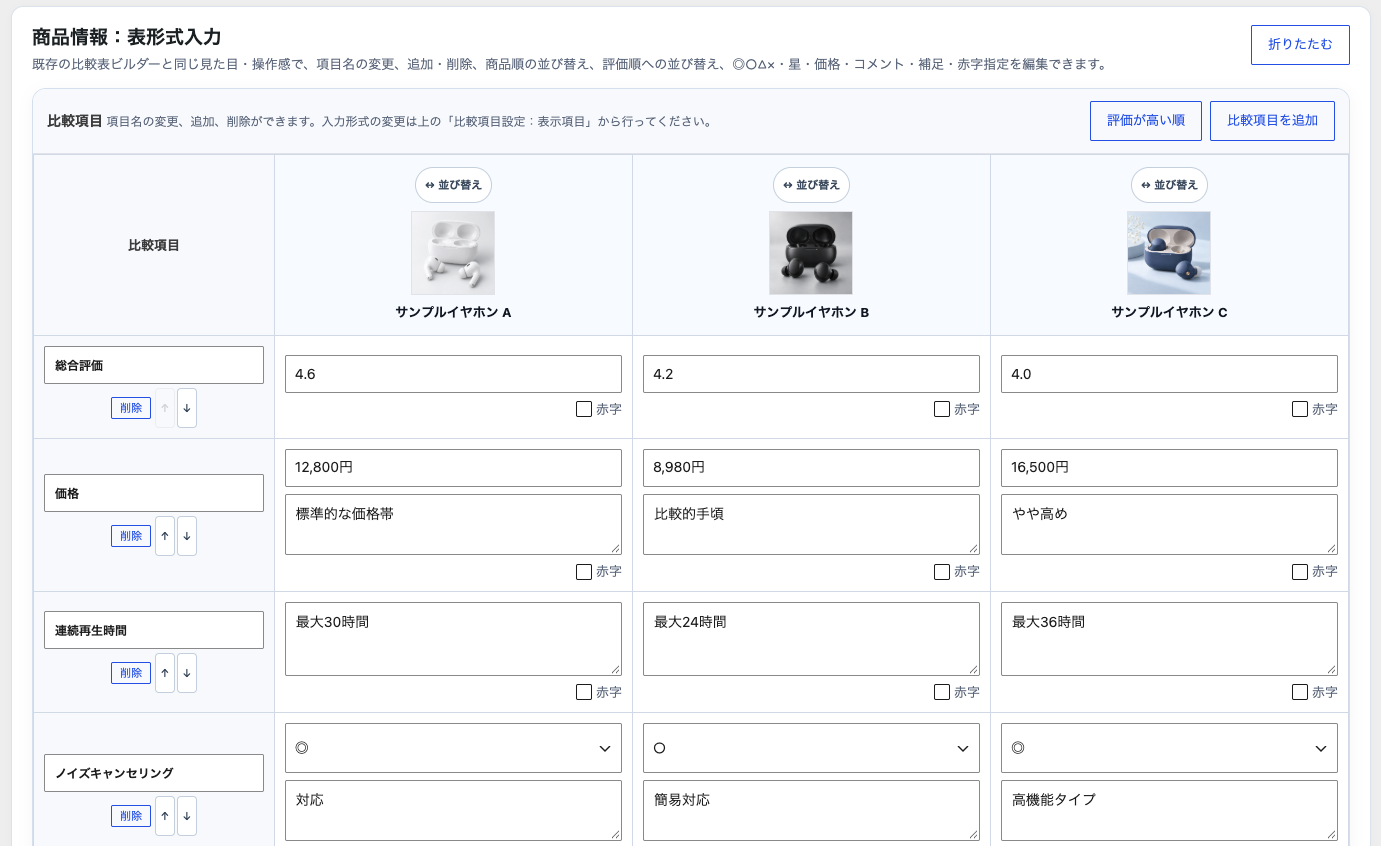
Task: Move the 価格 row down
Action: pos(187,536)
